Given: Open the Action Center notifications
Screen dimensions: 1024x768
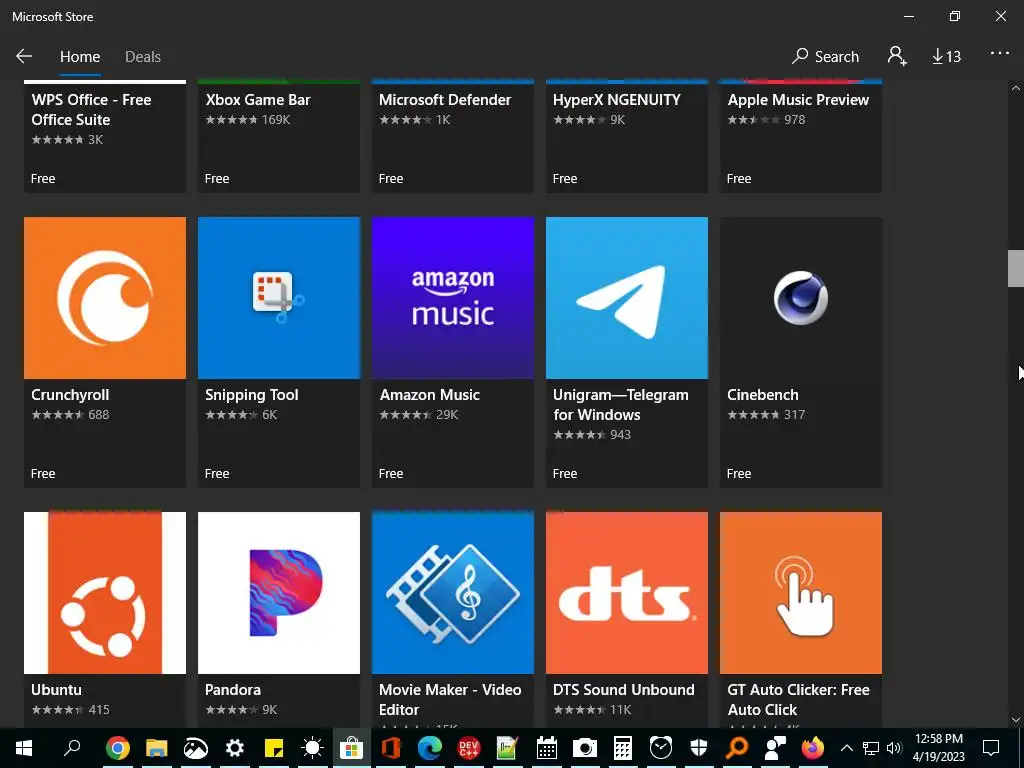Looking at the screenshot, I should pos(991,748).
